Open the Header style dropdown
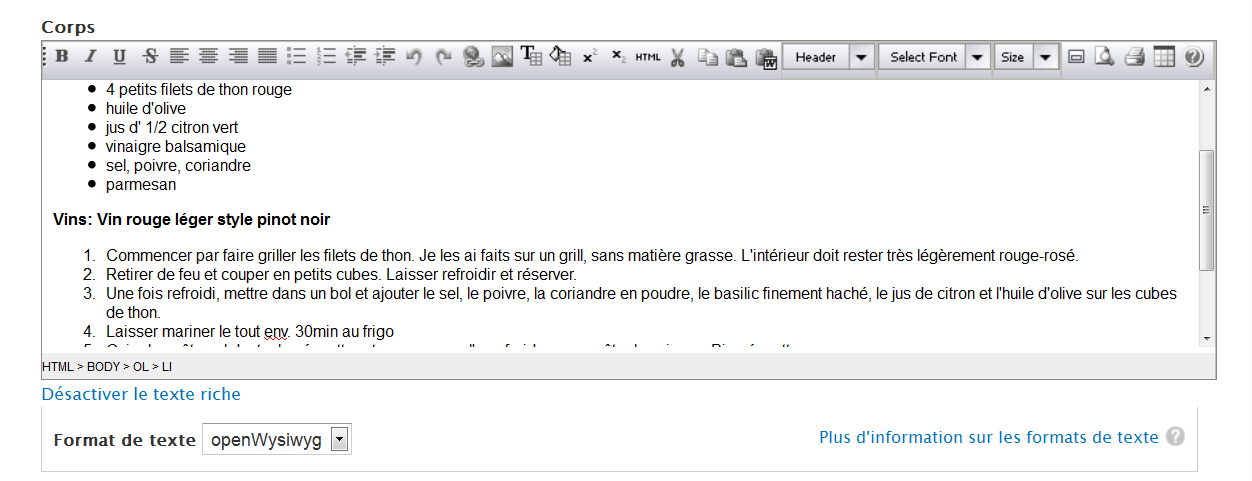The width and height of the screenshot is (1252, 481). click(x=861, y=57)
